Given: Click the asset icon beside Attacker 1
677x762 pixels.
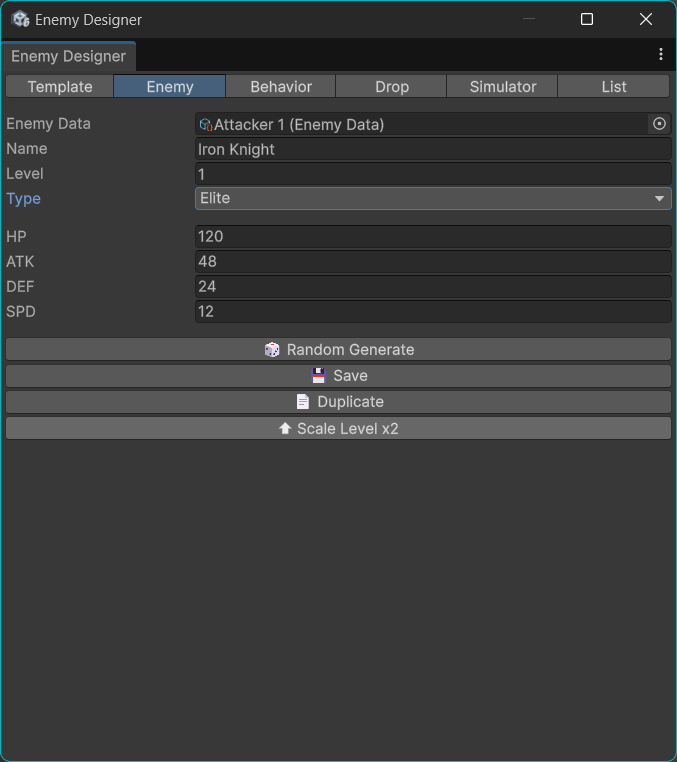Looking at the screenshot, I should pyautogui.click(x=206, y=125).
